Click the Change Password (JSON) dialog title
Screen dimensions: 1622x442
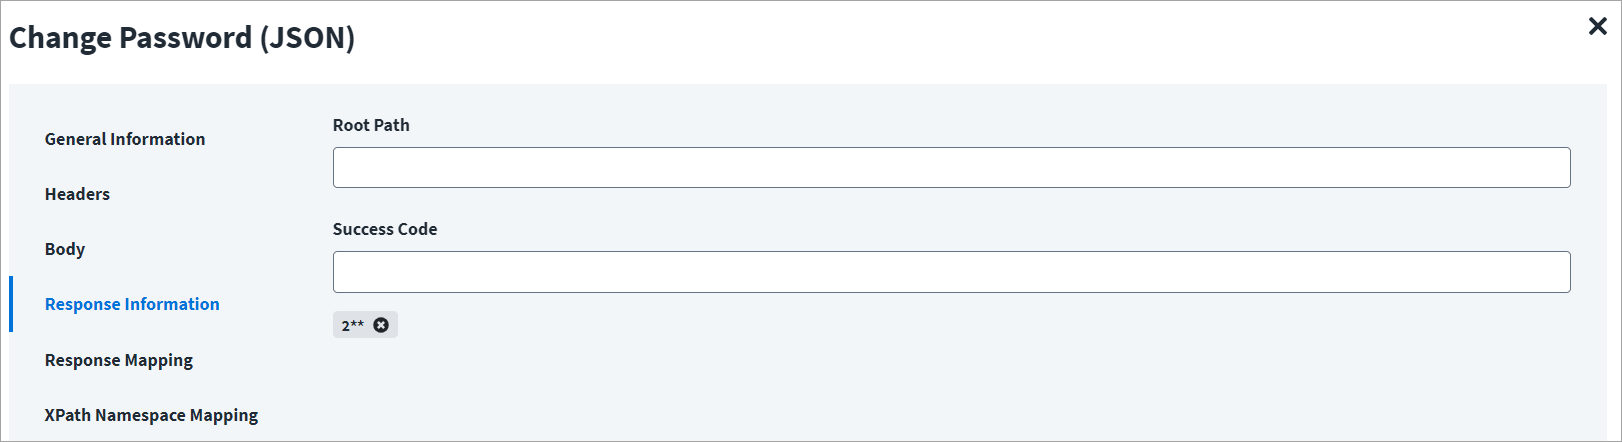point(182,38)
